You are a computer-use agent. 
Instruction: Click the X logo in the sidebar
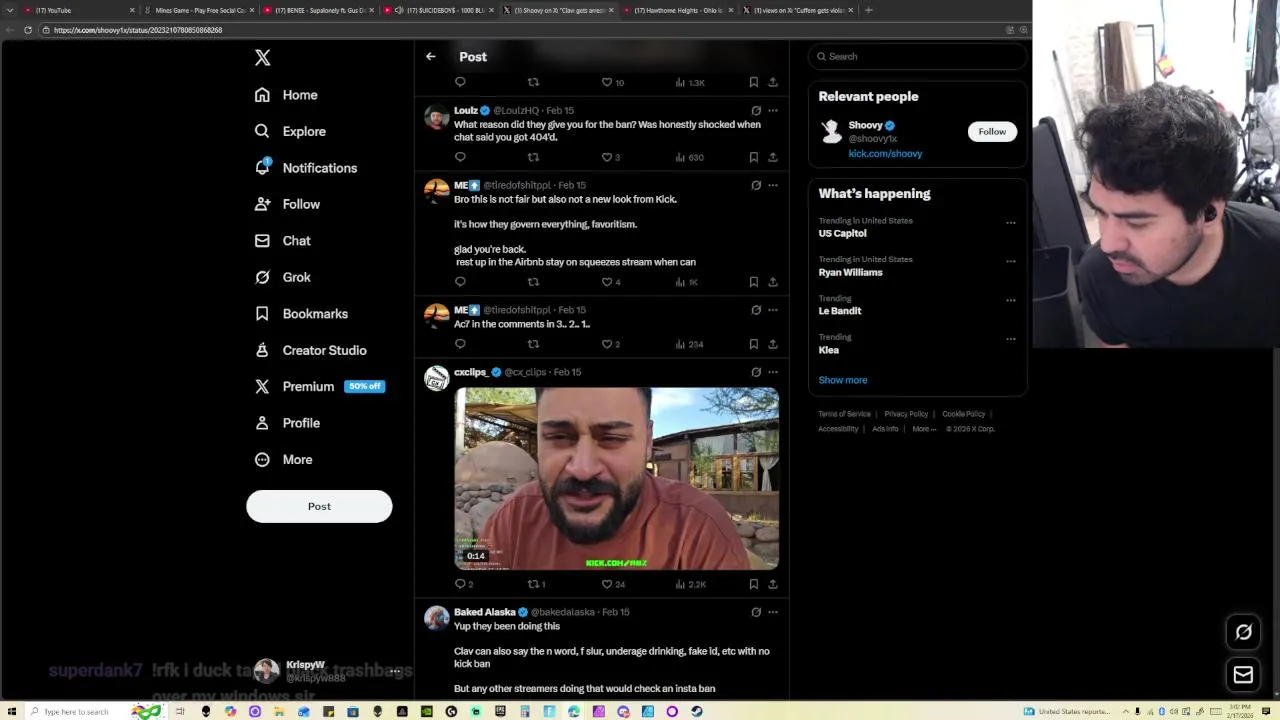[x=262, y=58]
